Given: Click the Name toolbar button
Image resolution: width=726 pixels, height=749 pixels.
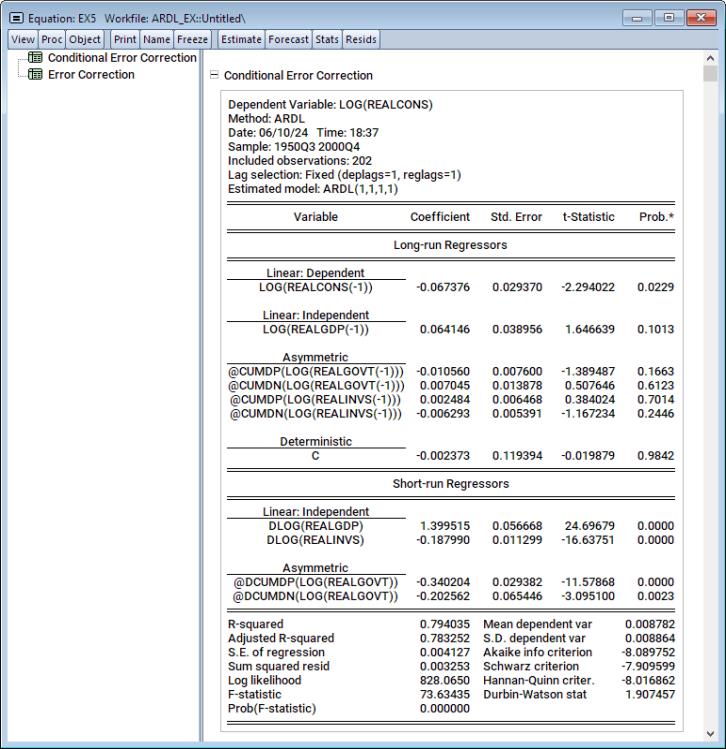Looking at the screenshot, I should (156, 39).
